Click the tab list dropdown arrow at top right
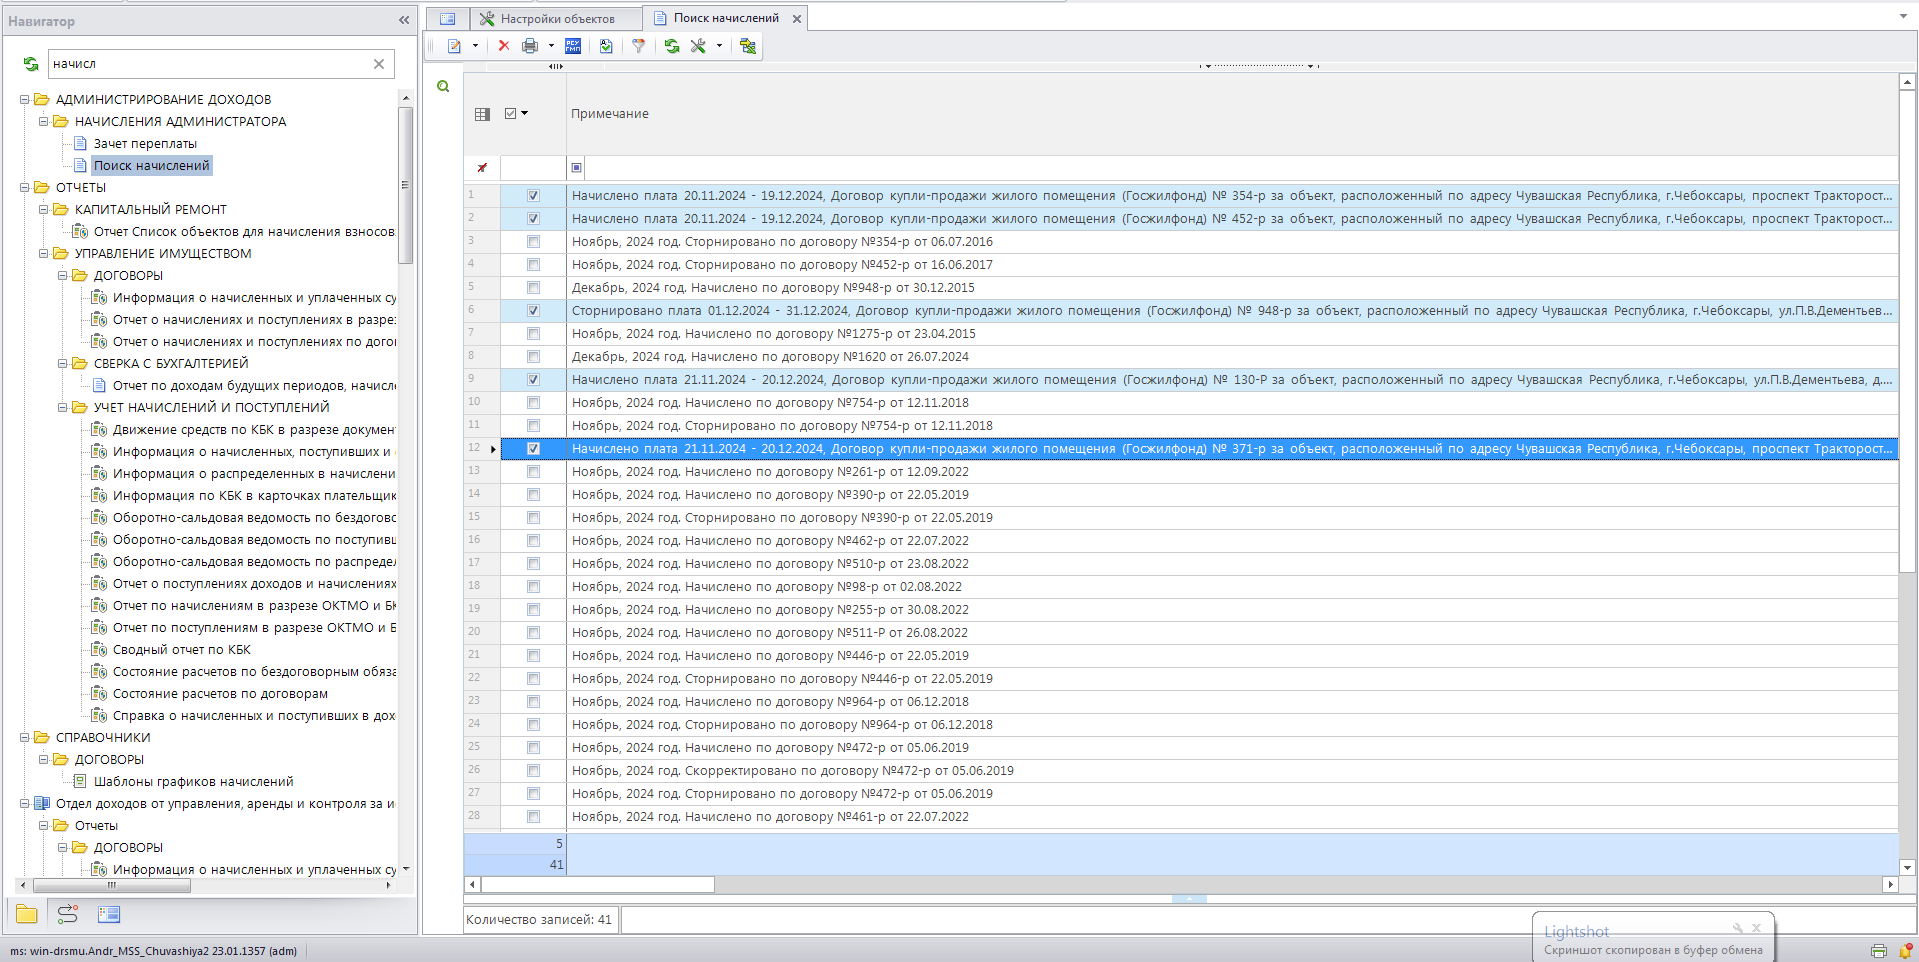This screenshot has height=962, width=1919. click(1903, 17)
